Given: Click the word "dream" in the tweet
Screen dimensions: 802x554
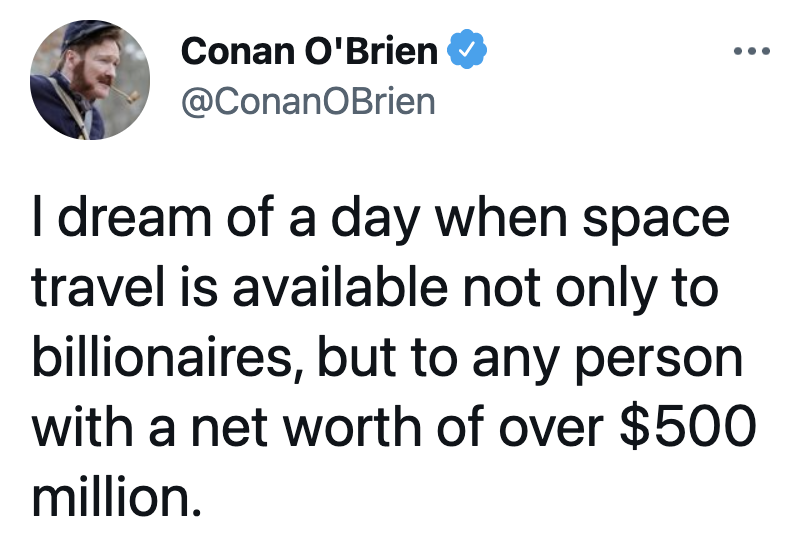Looking at the screenshot, I should [135, 217].
